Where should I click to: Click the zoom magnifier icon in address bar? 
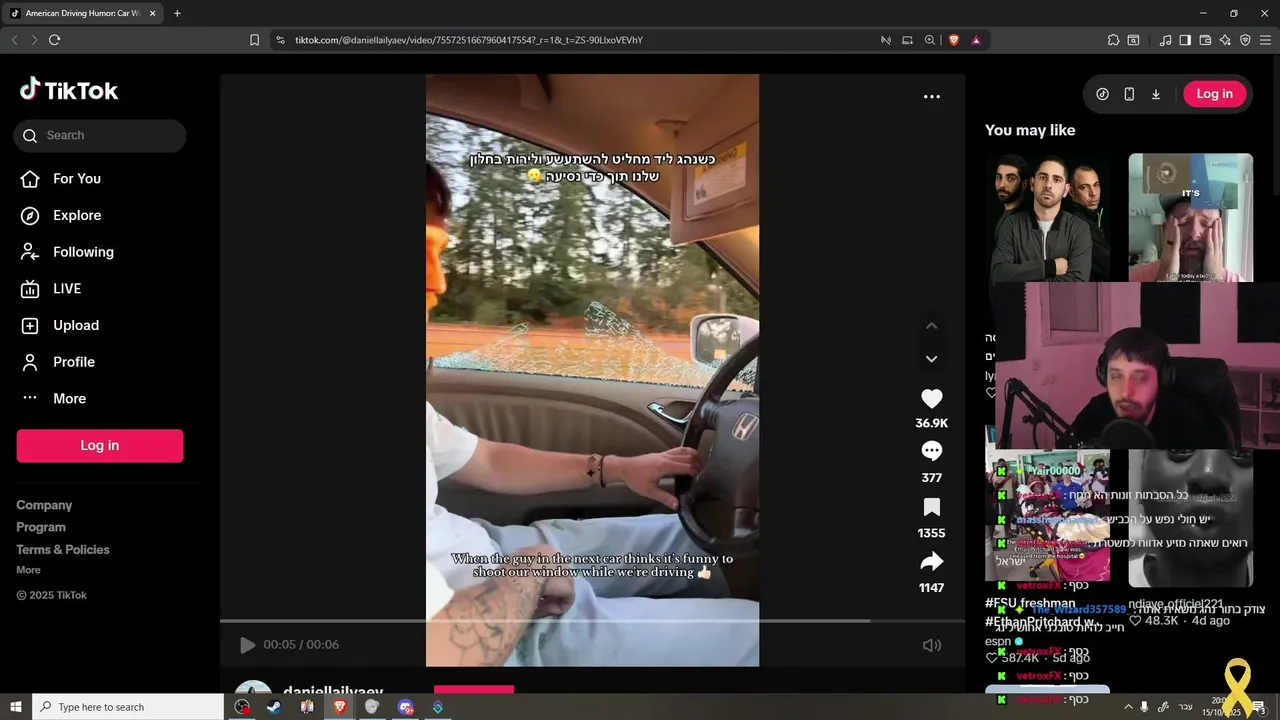pyautogui.click(x=930, y=40)
